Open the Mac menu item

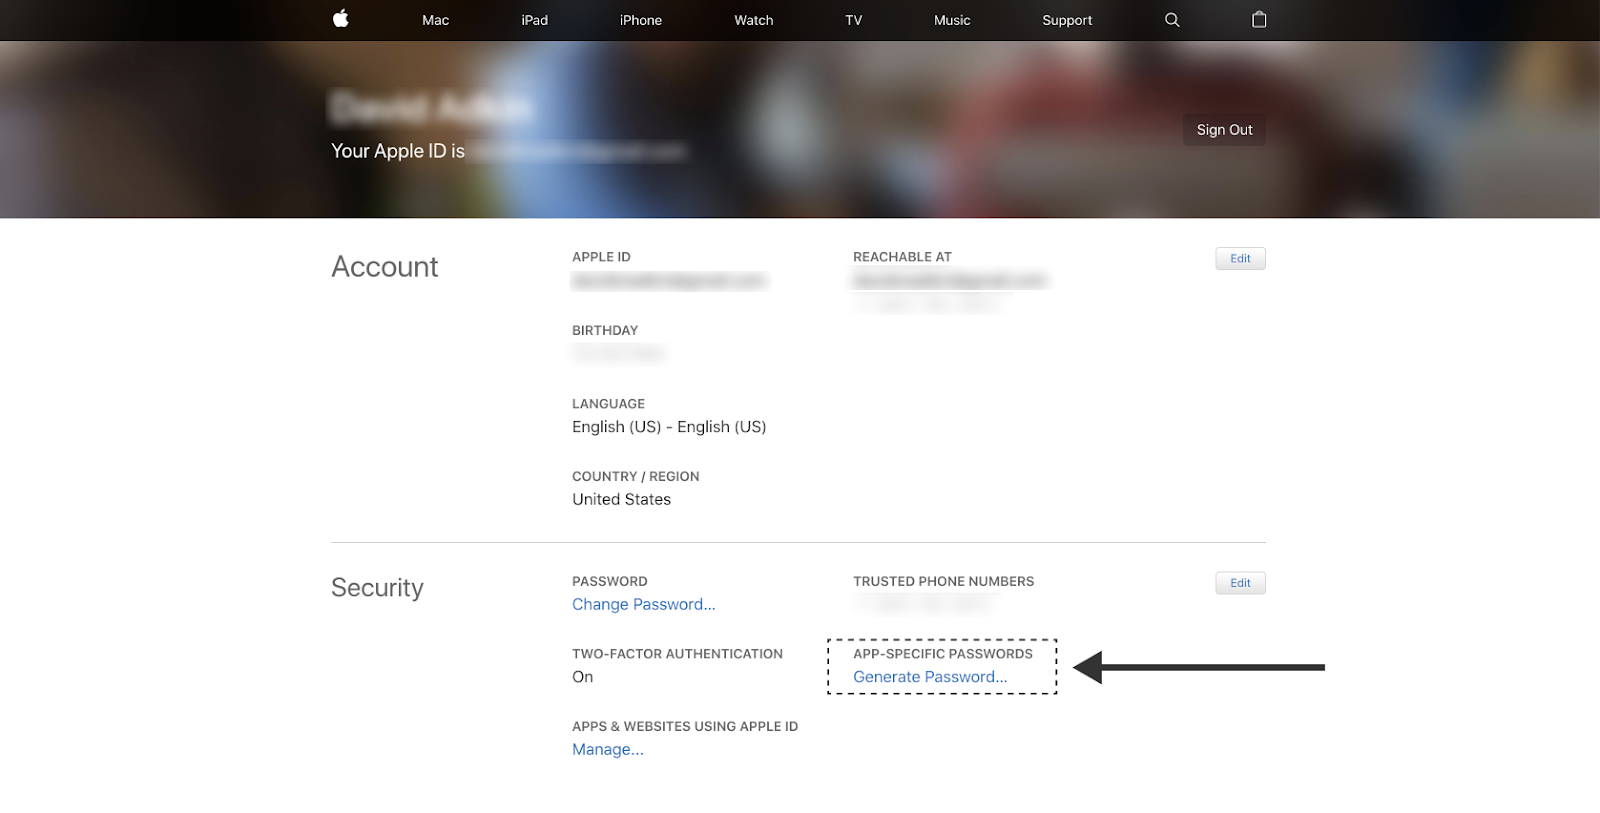435,20
